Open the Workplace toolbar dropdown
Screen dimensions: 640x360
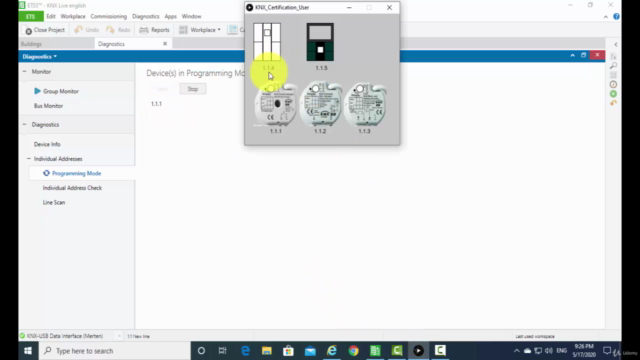pos(200,30)
